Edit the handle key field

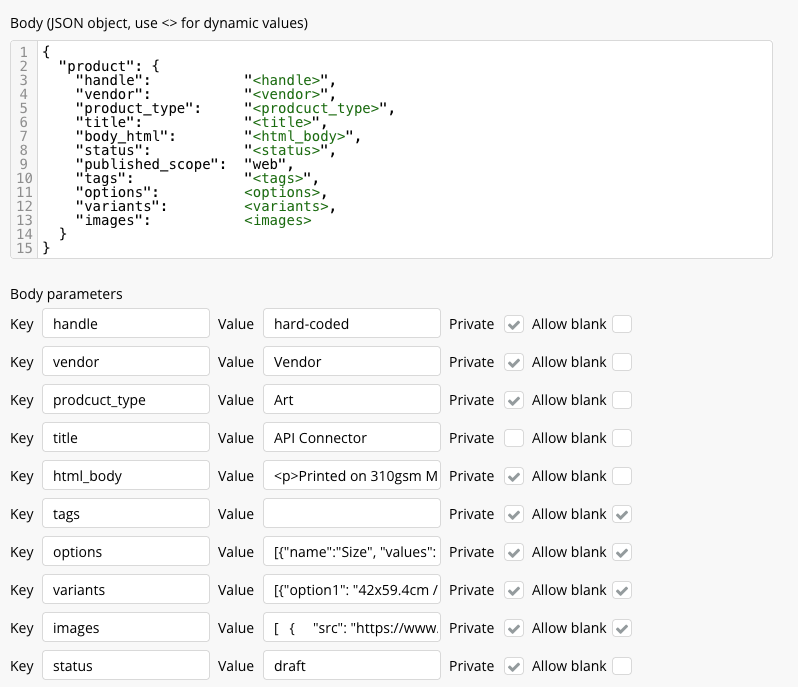(x=125, y=324)
